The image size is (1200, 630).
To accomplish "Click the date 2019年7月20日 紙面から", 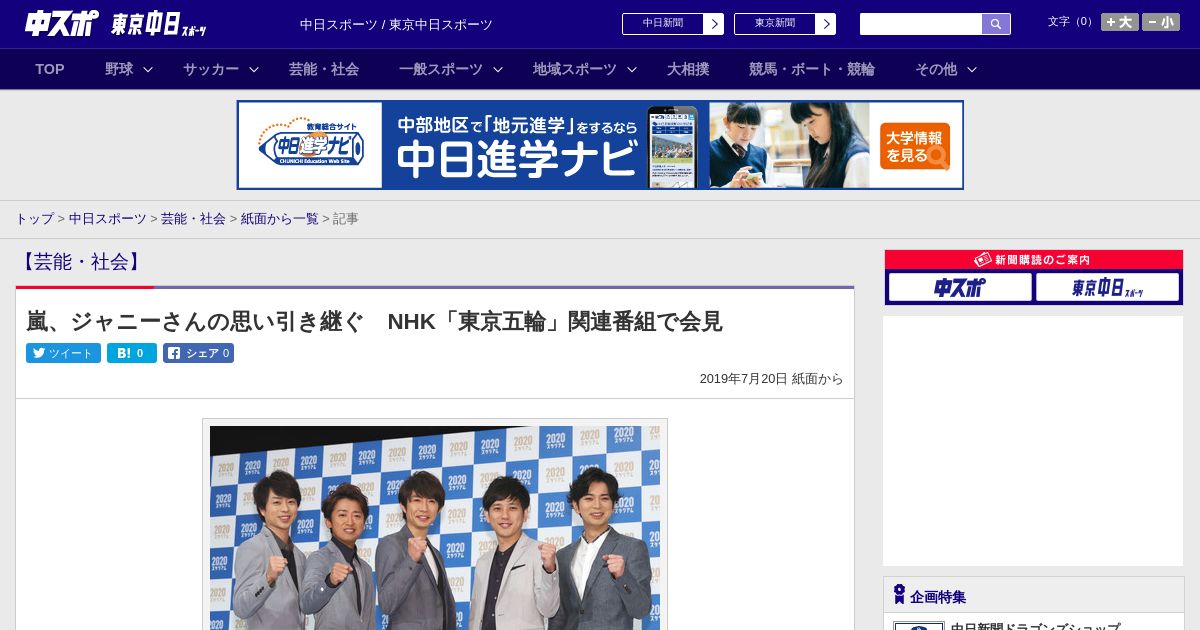I will click(771, 379).
